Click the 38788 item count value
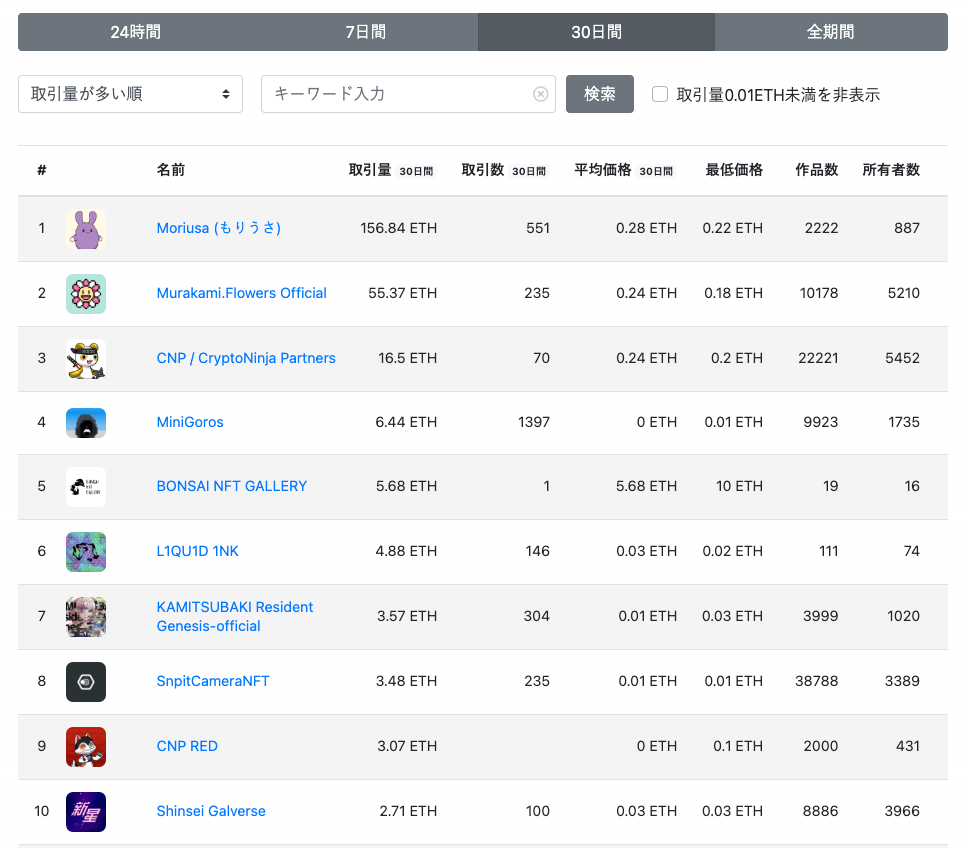969x848 pixels. (816, 681)
